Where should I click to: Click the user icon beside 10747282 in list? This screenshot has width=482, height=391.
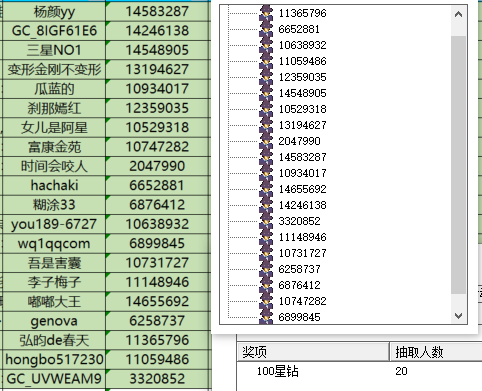(x=266, y=301)
